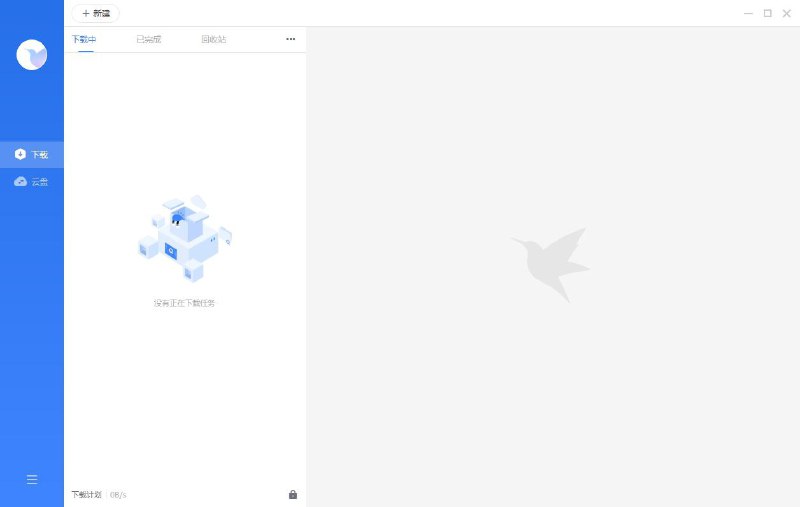
Task: Switch to the 下载中 tab
Action: point(84,39)
